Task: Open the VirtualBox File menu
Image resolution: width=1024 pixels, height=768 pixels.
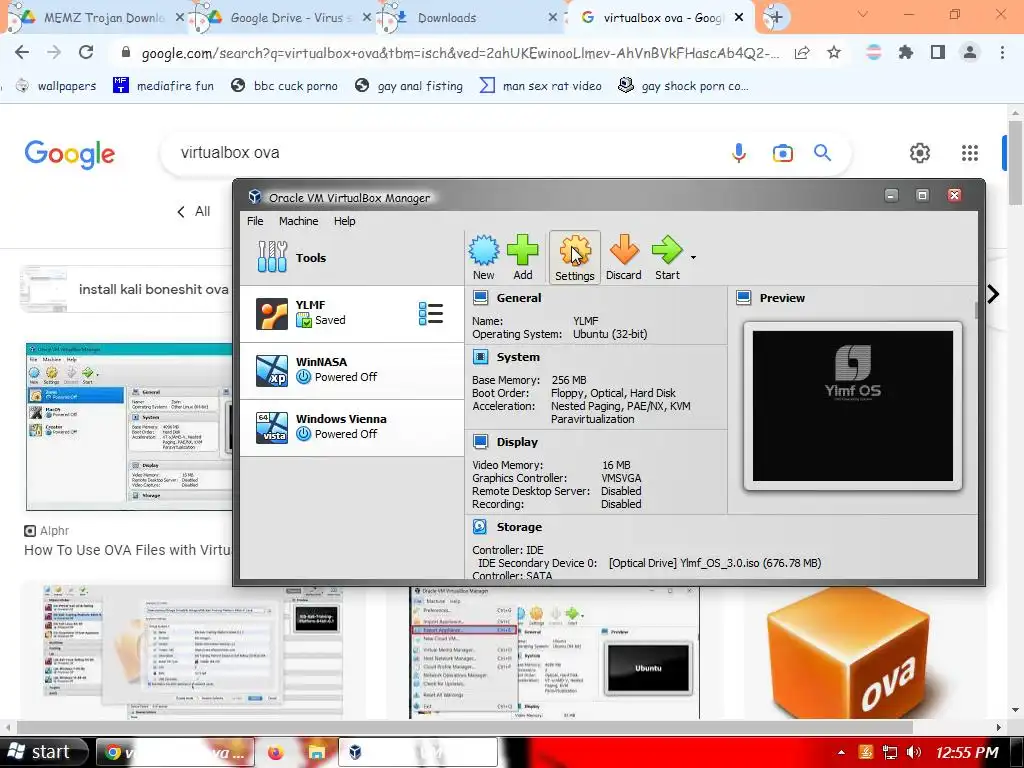Action: pos(255,221)
